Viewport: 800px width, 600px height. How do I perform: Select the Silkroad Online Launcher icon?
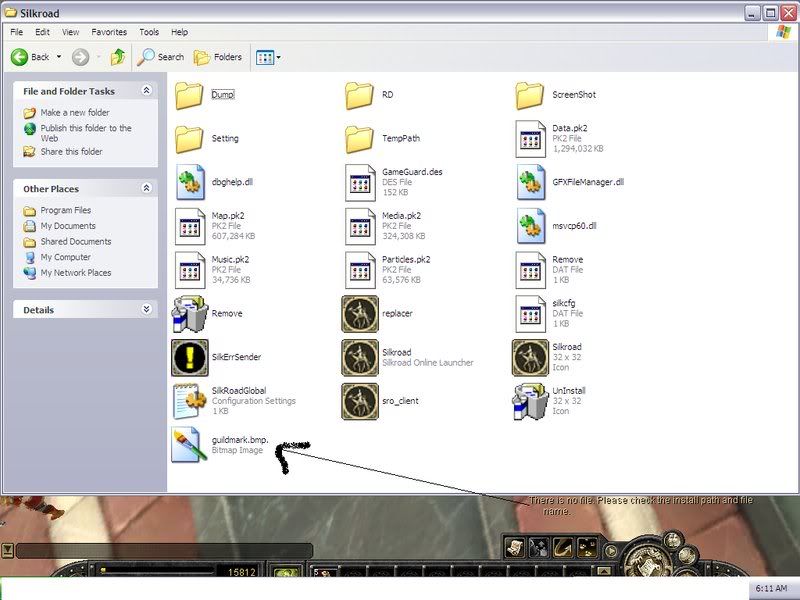[360, 358]
